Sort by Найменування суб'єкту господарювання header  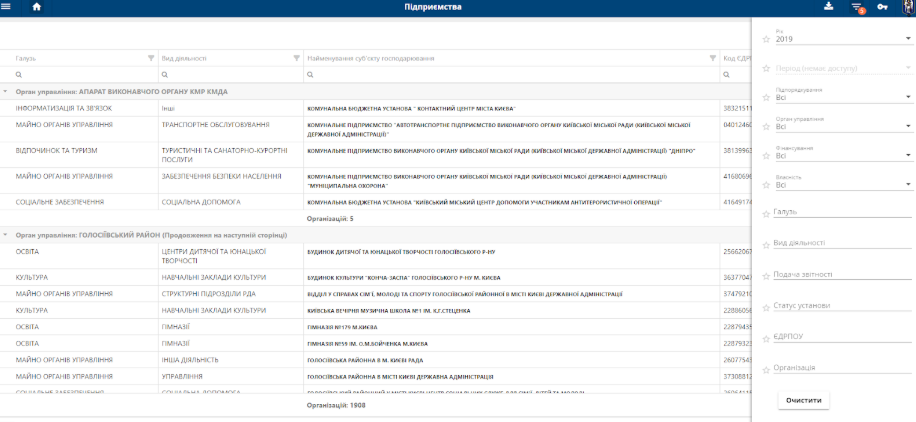point(370,58)
